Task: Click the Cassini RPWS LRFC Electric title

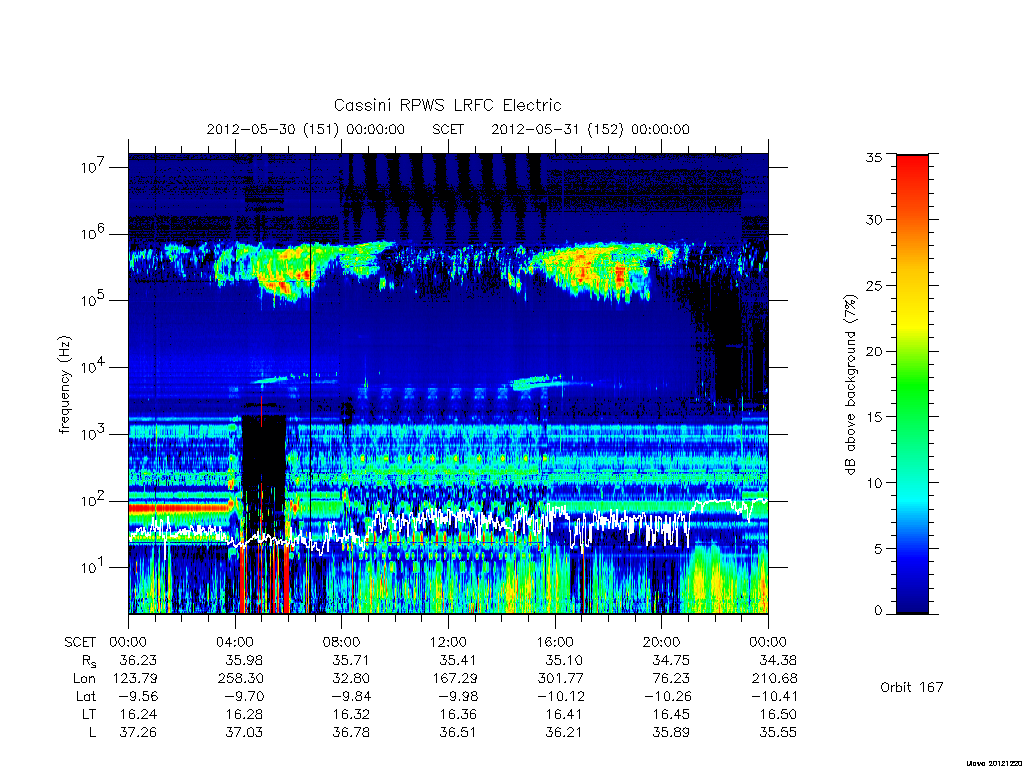Action: 447,105
